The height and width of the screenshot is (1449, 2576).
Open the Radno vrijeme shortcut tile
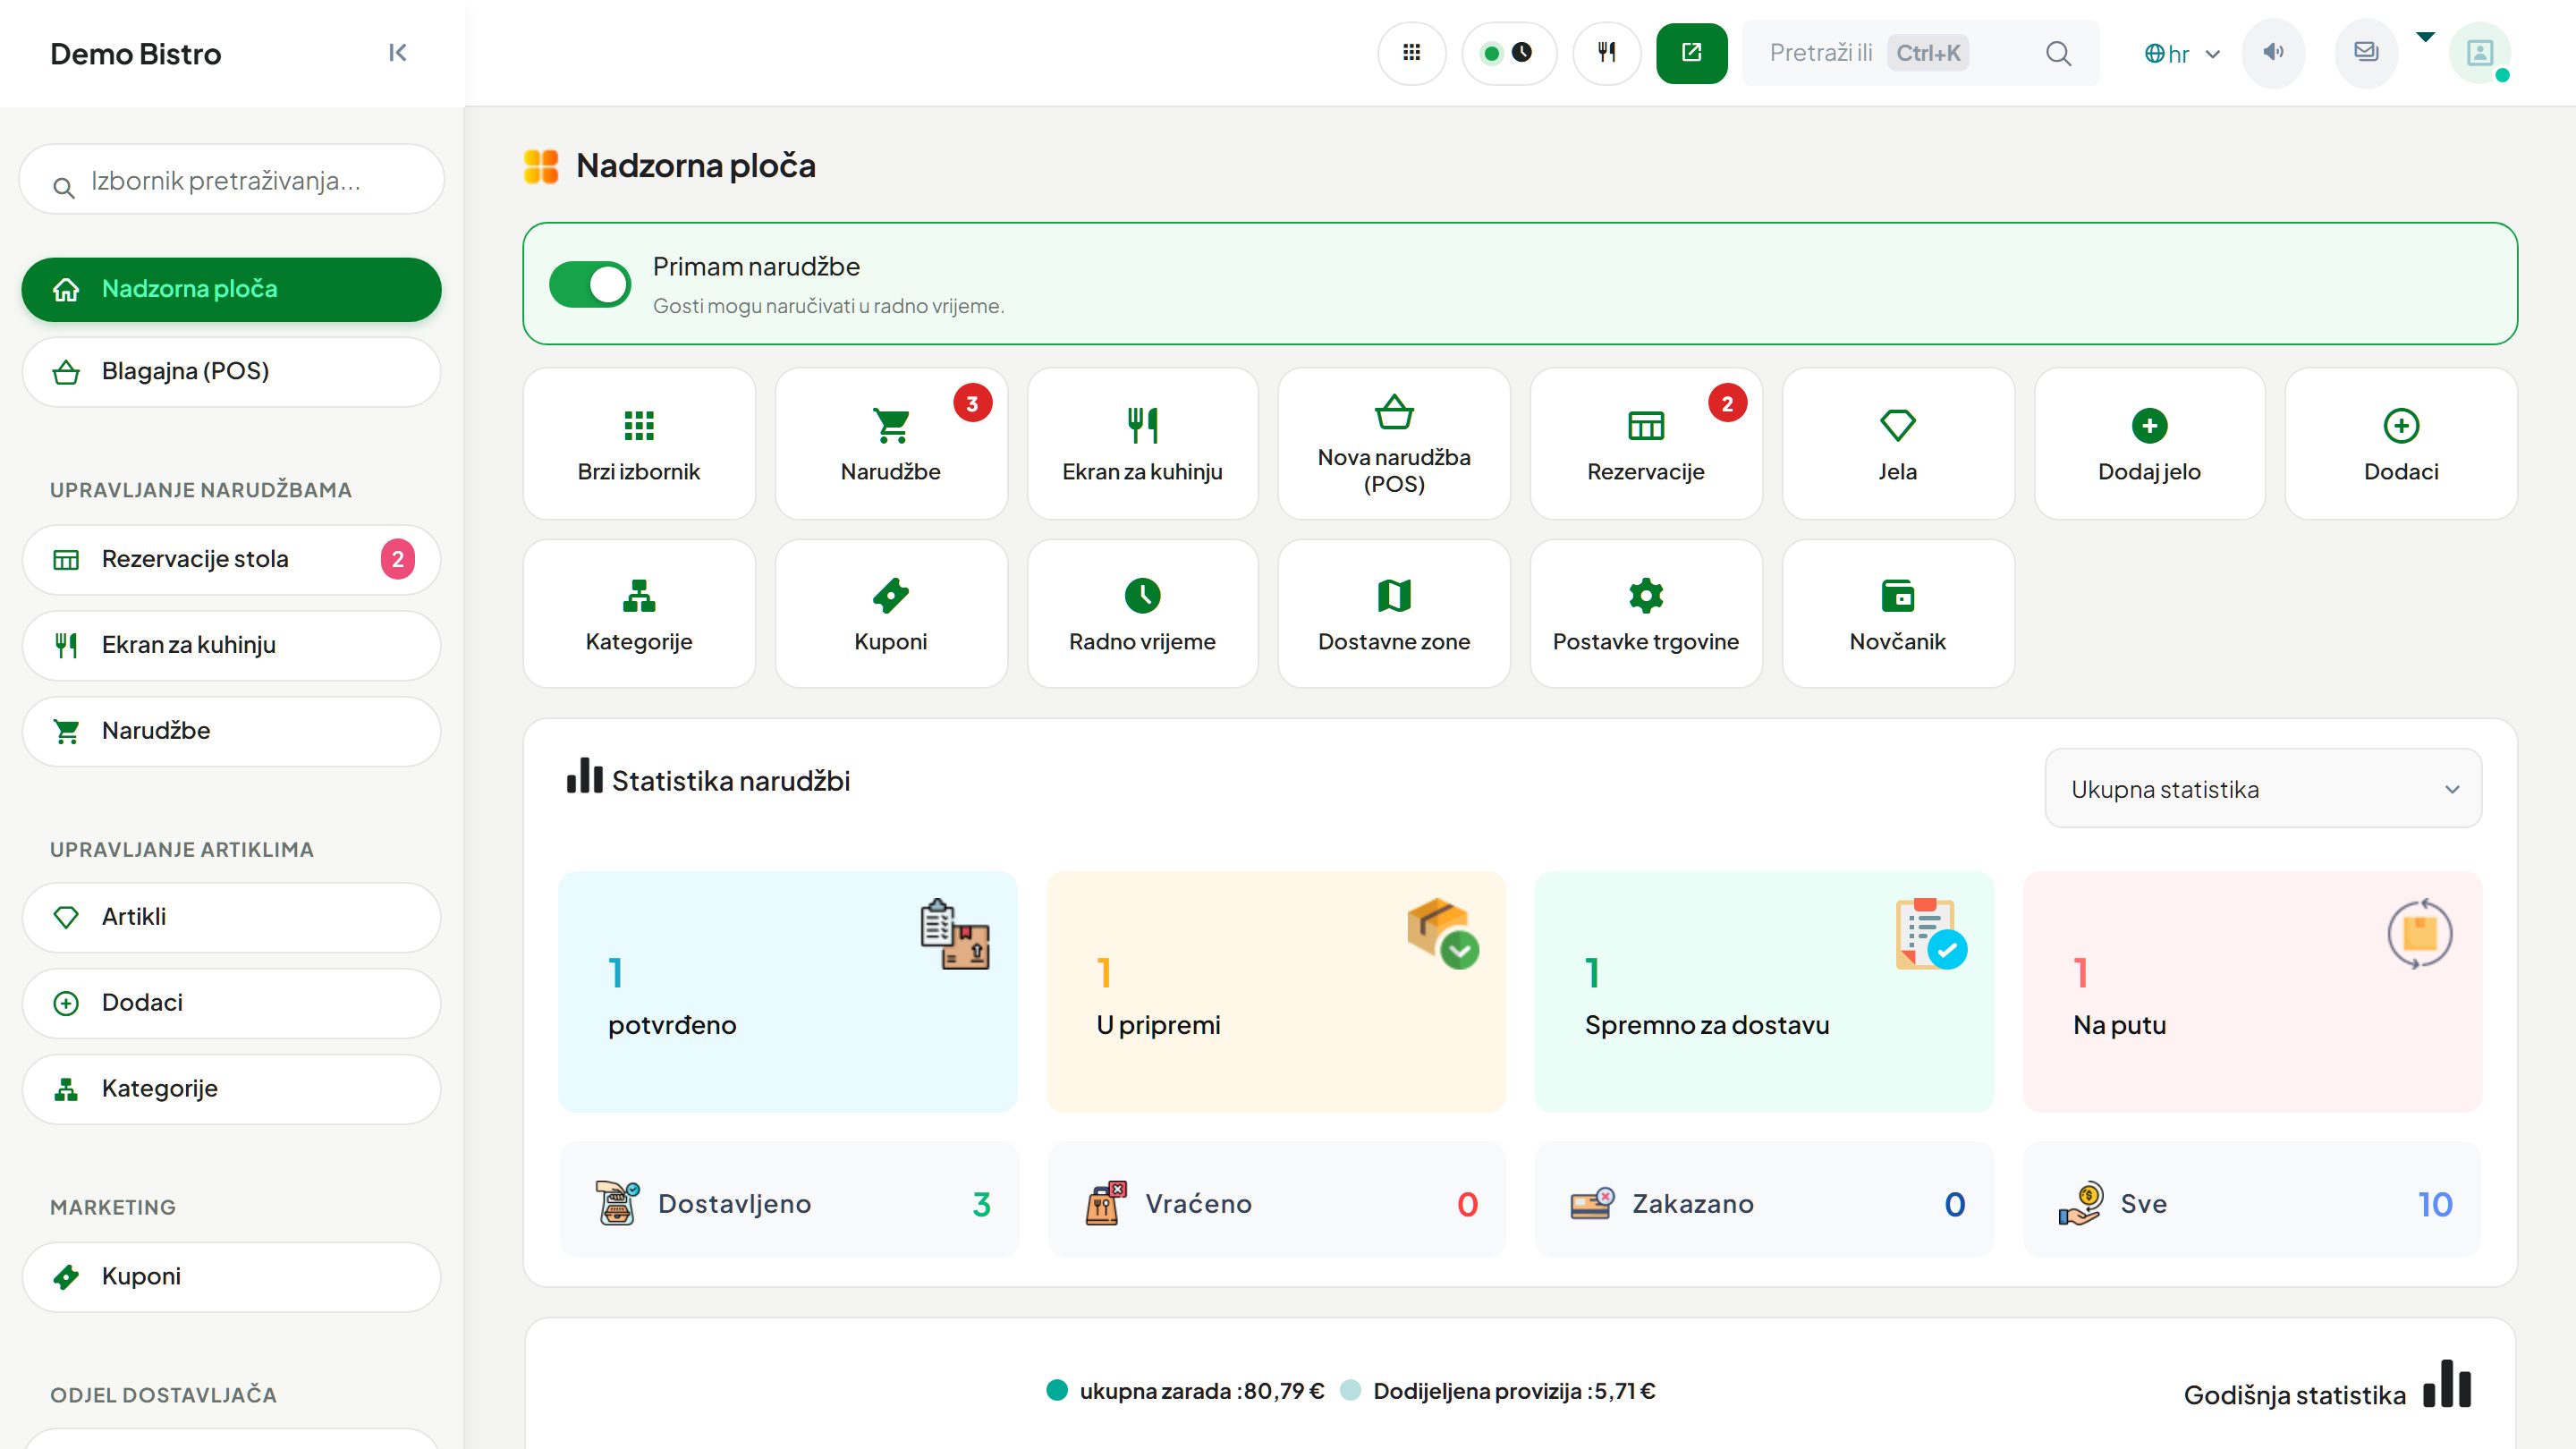(1142, 613)
